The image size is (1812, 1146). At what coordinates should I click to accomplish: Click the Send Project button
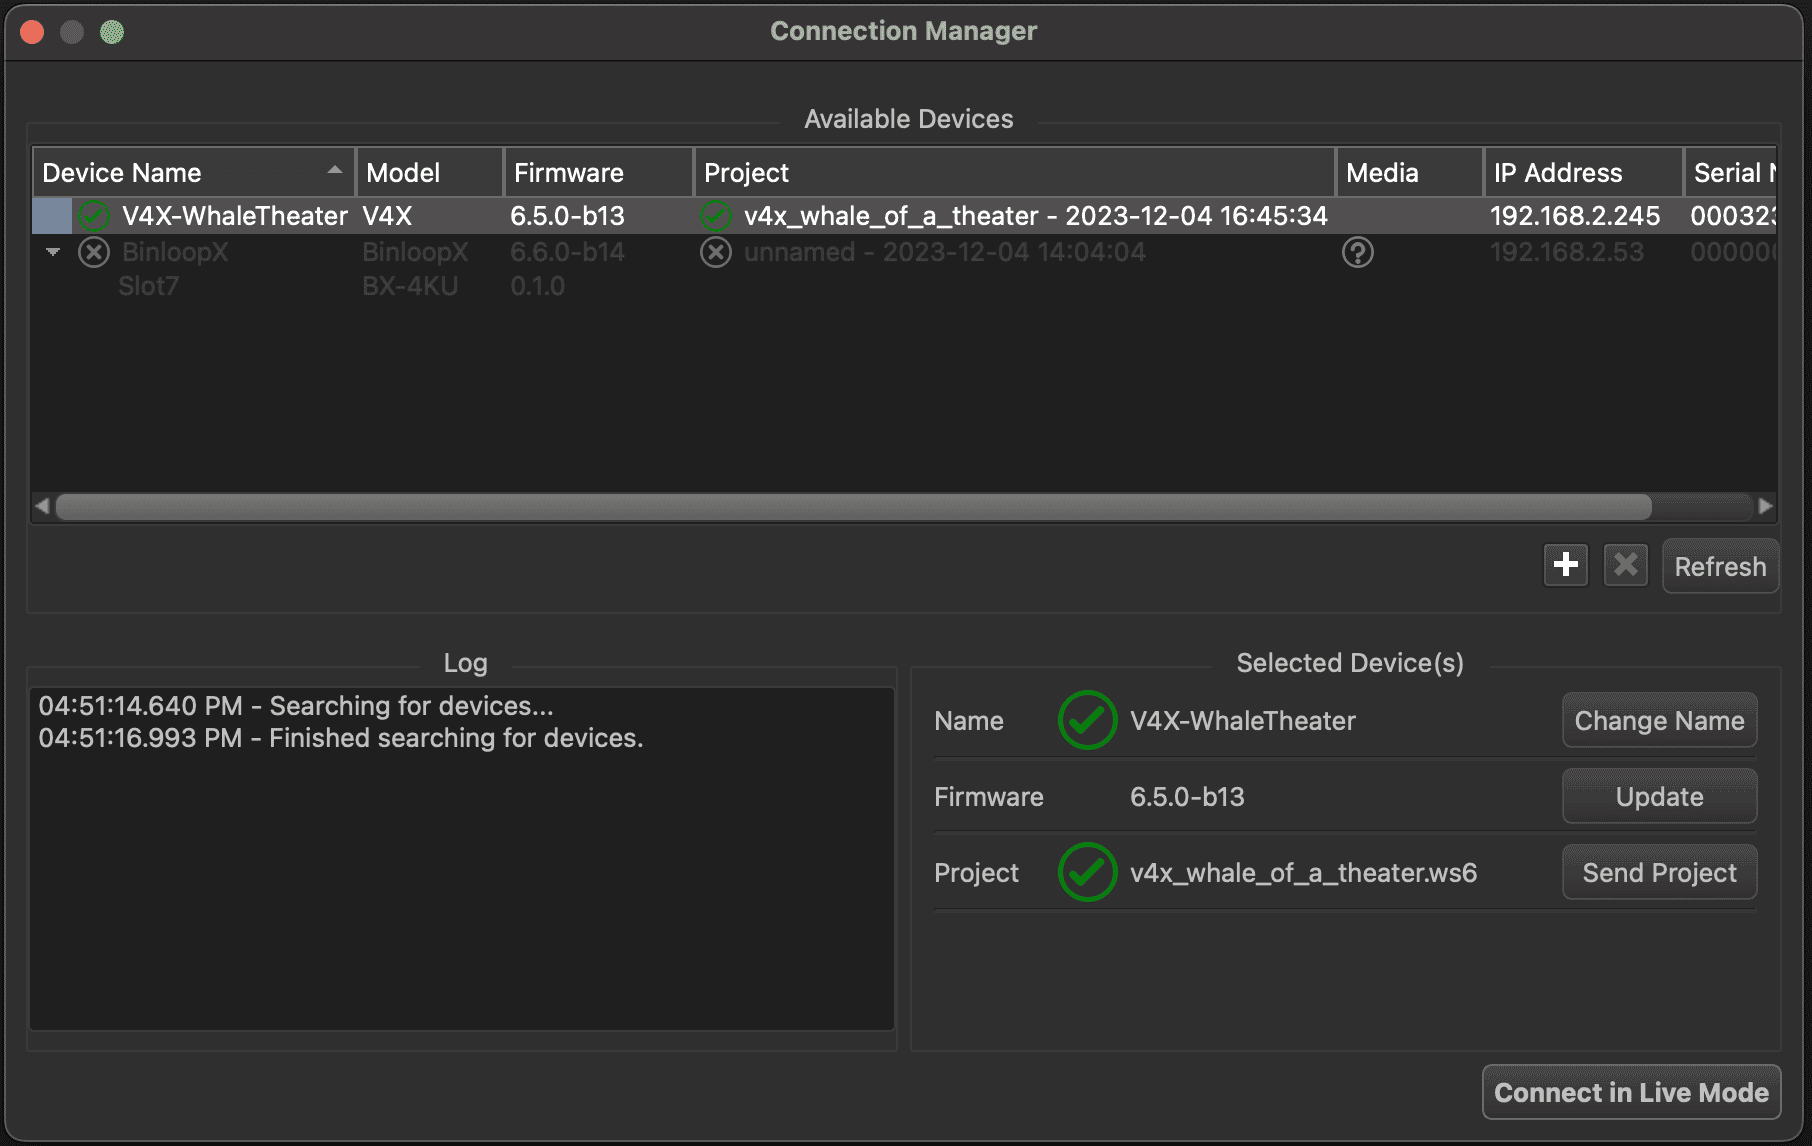click(x=1658, y=872)
